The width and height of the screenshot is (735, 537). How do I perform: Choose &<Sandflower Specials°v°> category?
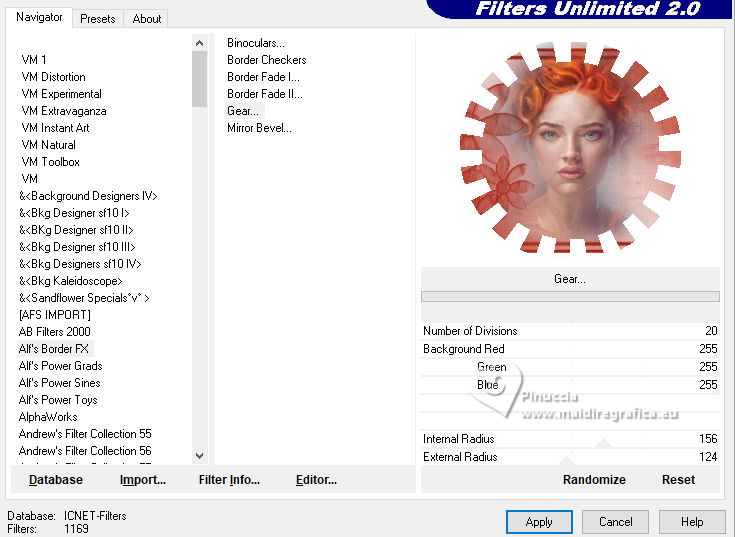coord(84,298)
